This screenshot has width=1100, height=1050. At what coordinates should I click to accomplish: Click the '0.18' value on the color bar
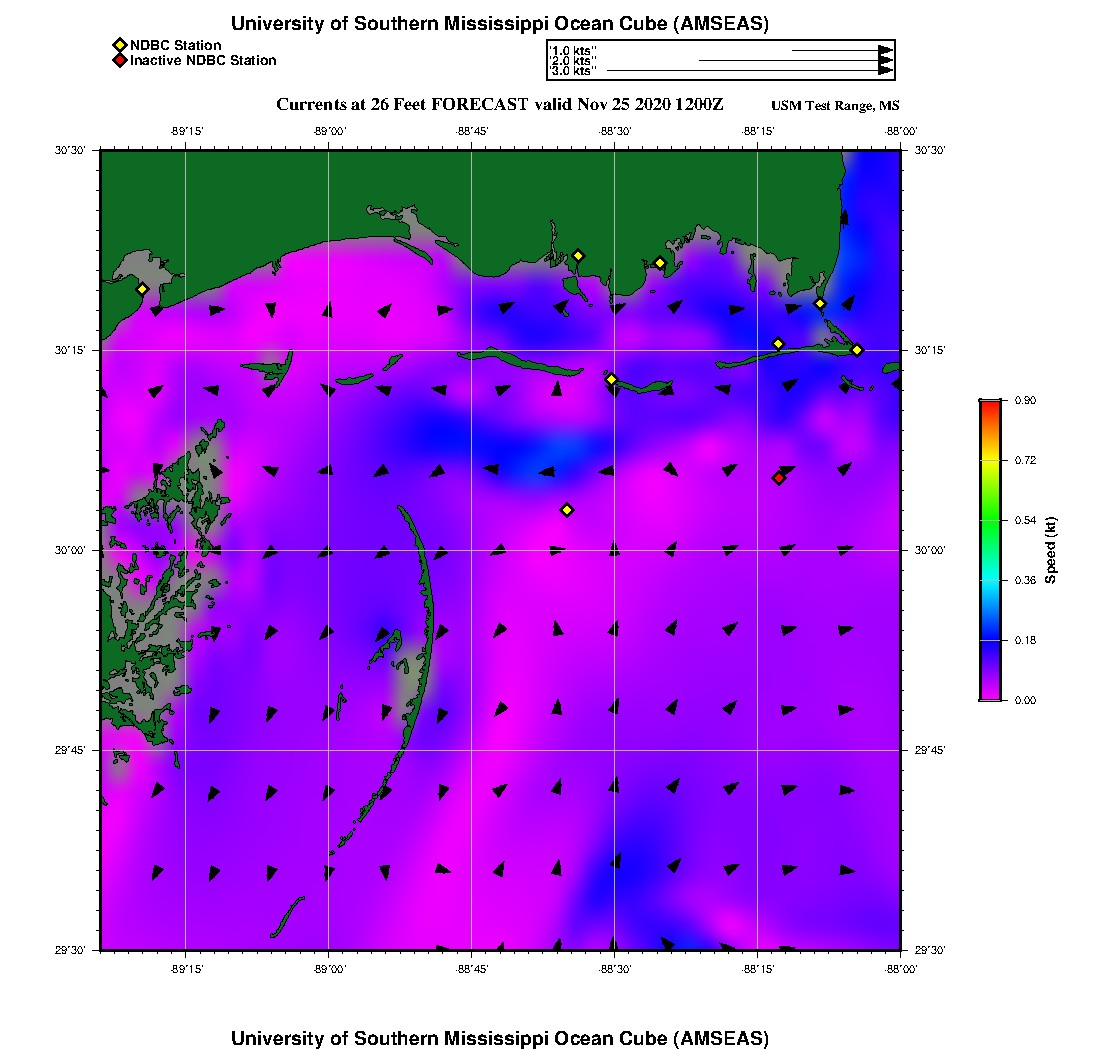[1025, 640]
